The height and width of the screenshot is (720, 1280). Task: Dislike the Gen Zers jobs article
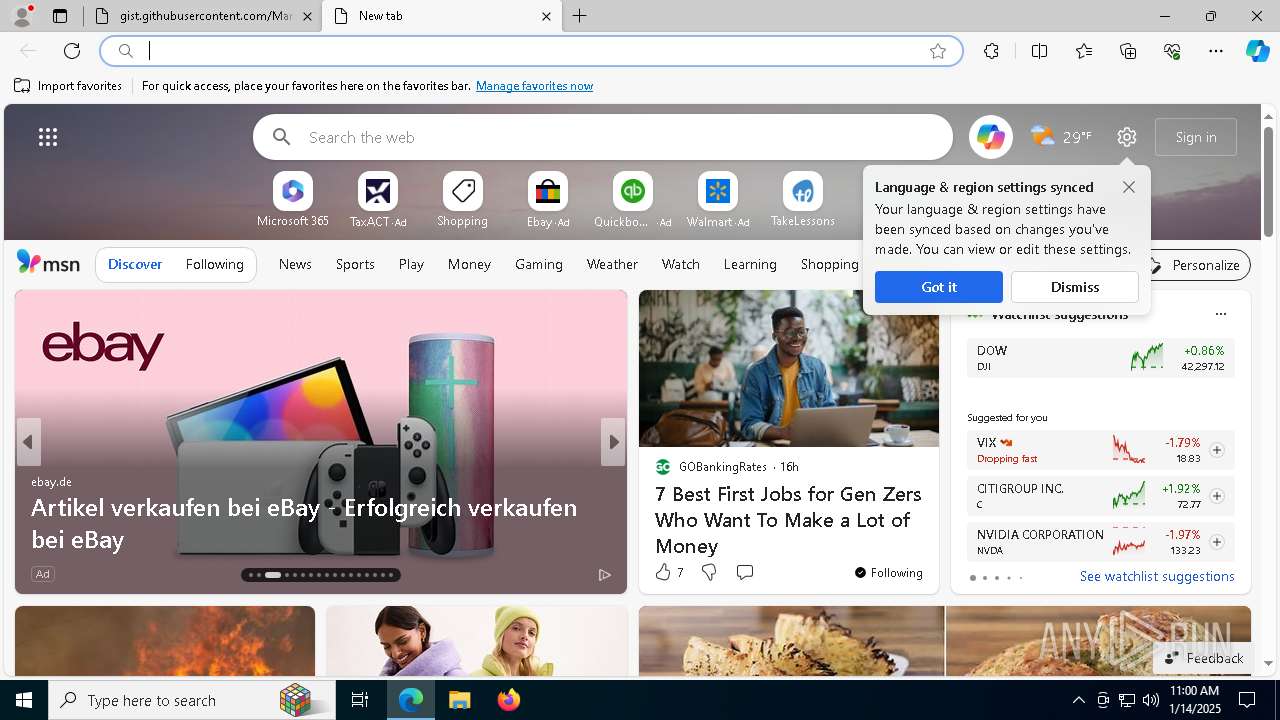708,572
